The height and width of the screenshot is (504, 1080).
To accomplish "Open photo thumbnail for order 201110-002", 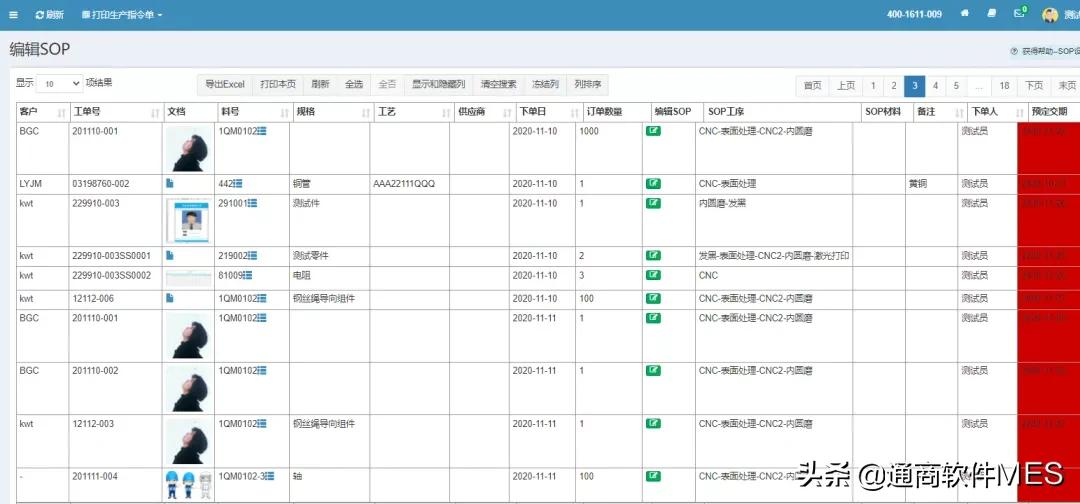I will pyautogui.click(x=189, y=388).
